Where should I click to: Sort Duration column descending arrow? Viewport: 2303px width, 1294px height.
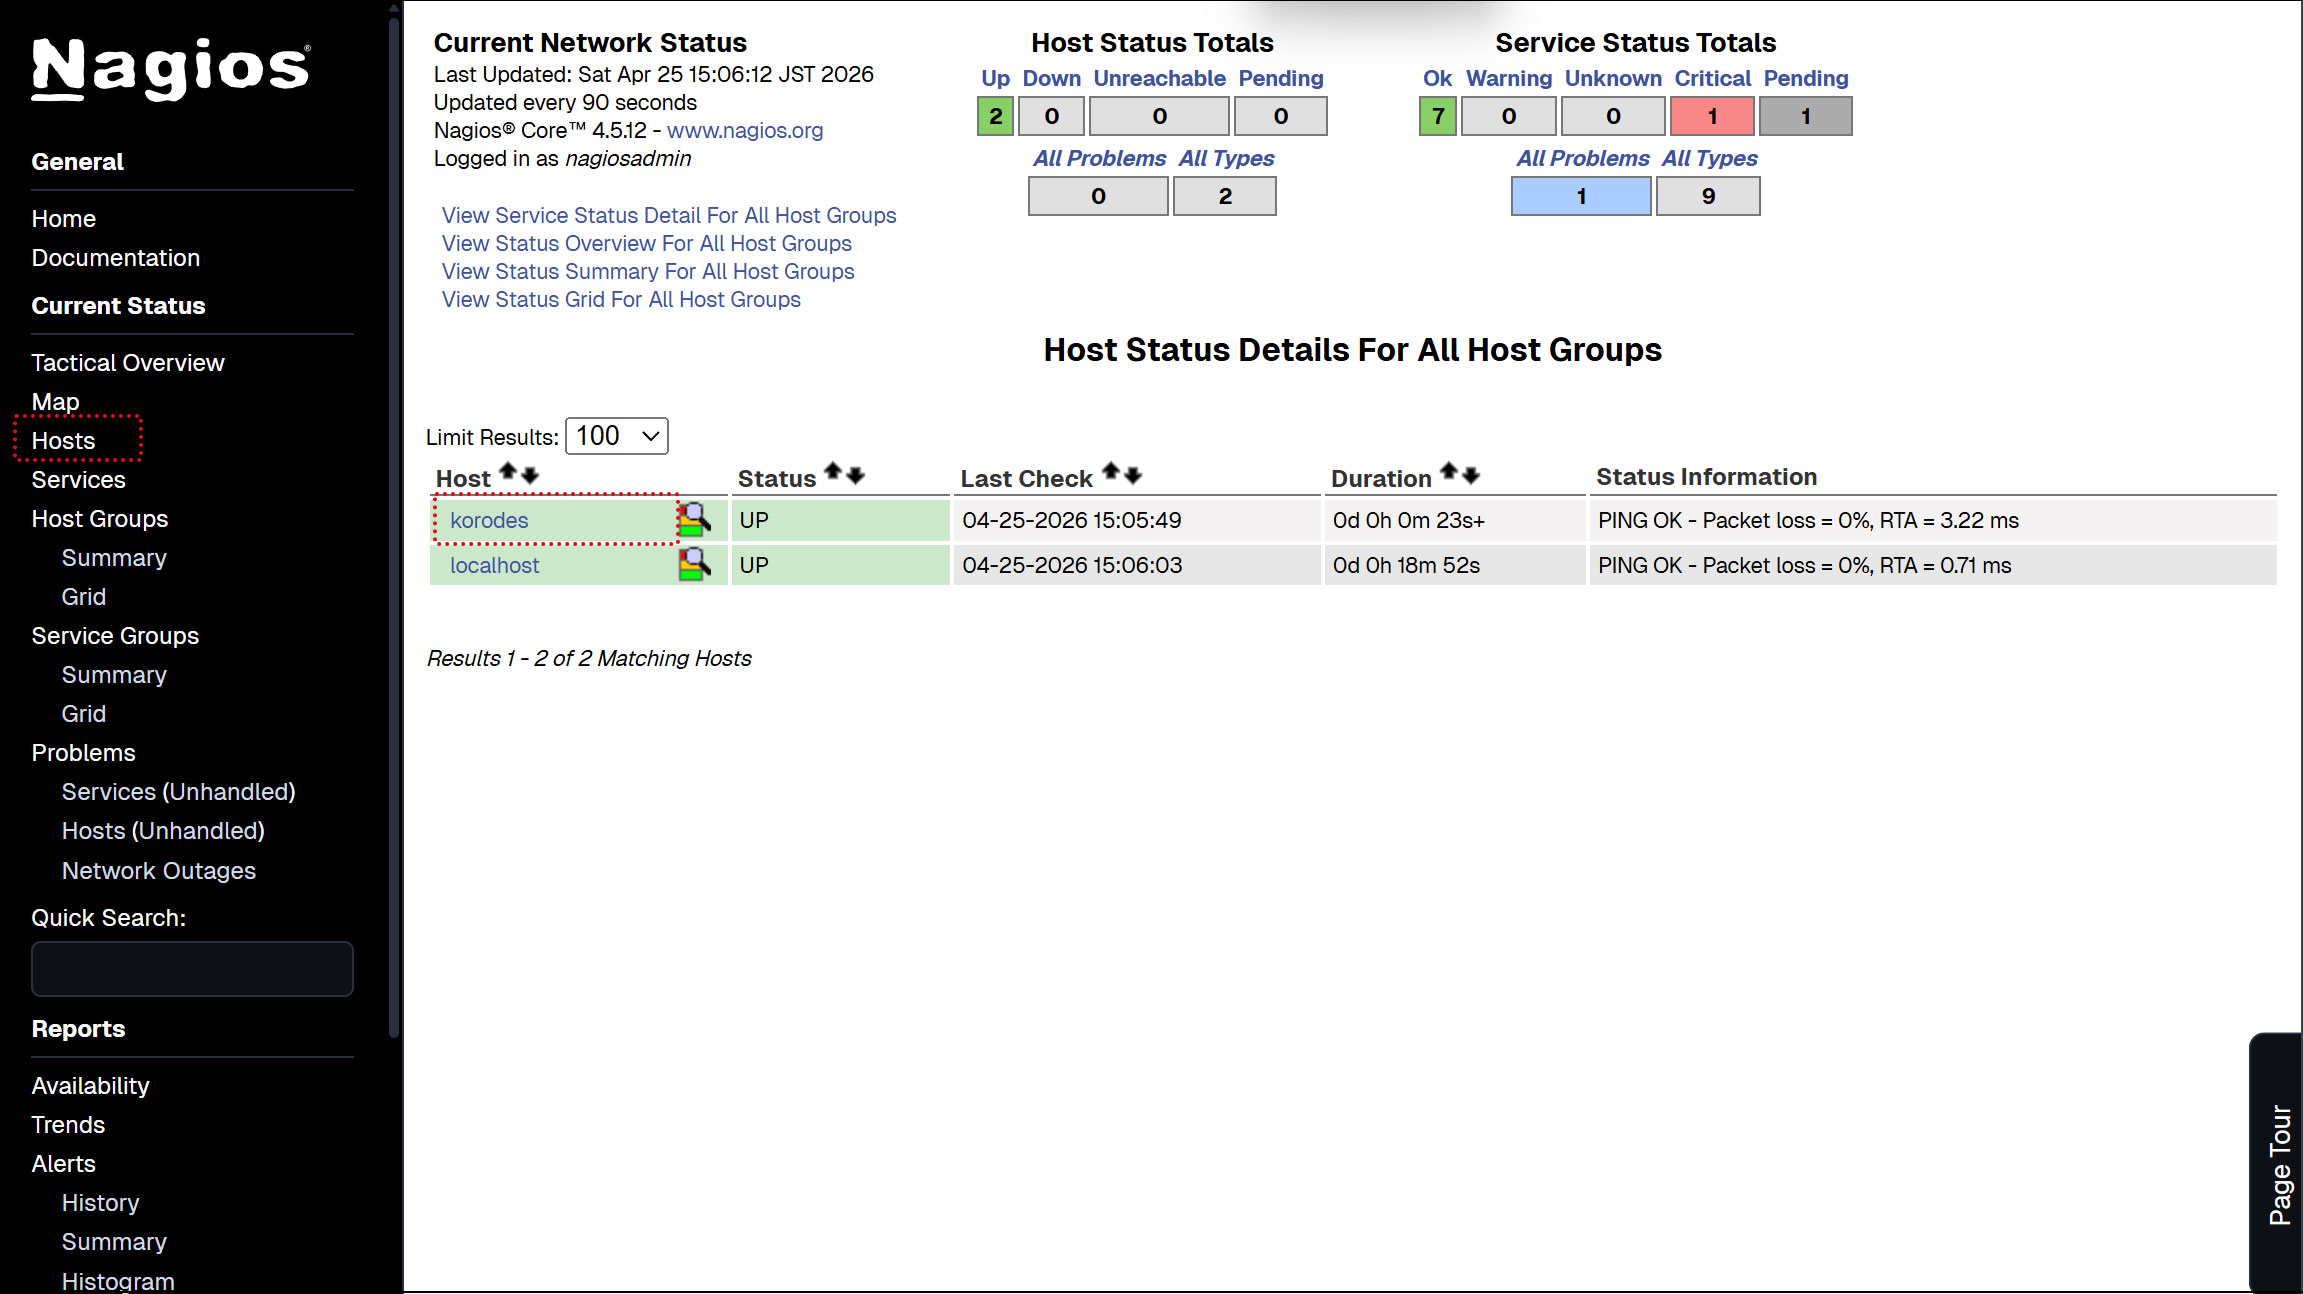(1471, 475)
